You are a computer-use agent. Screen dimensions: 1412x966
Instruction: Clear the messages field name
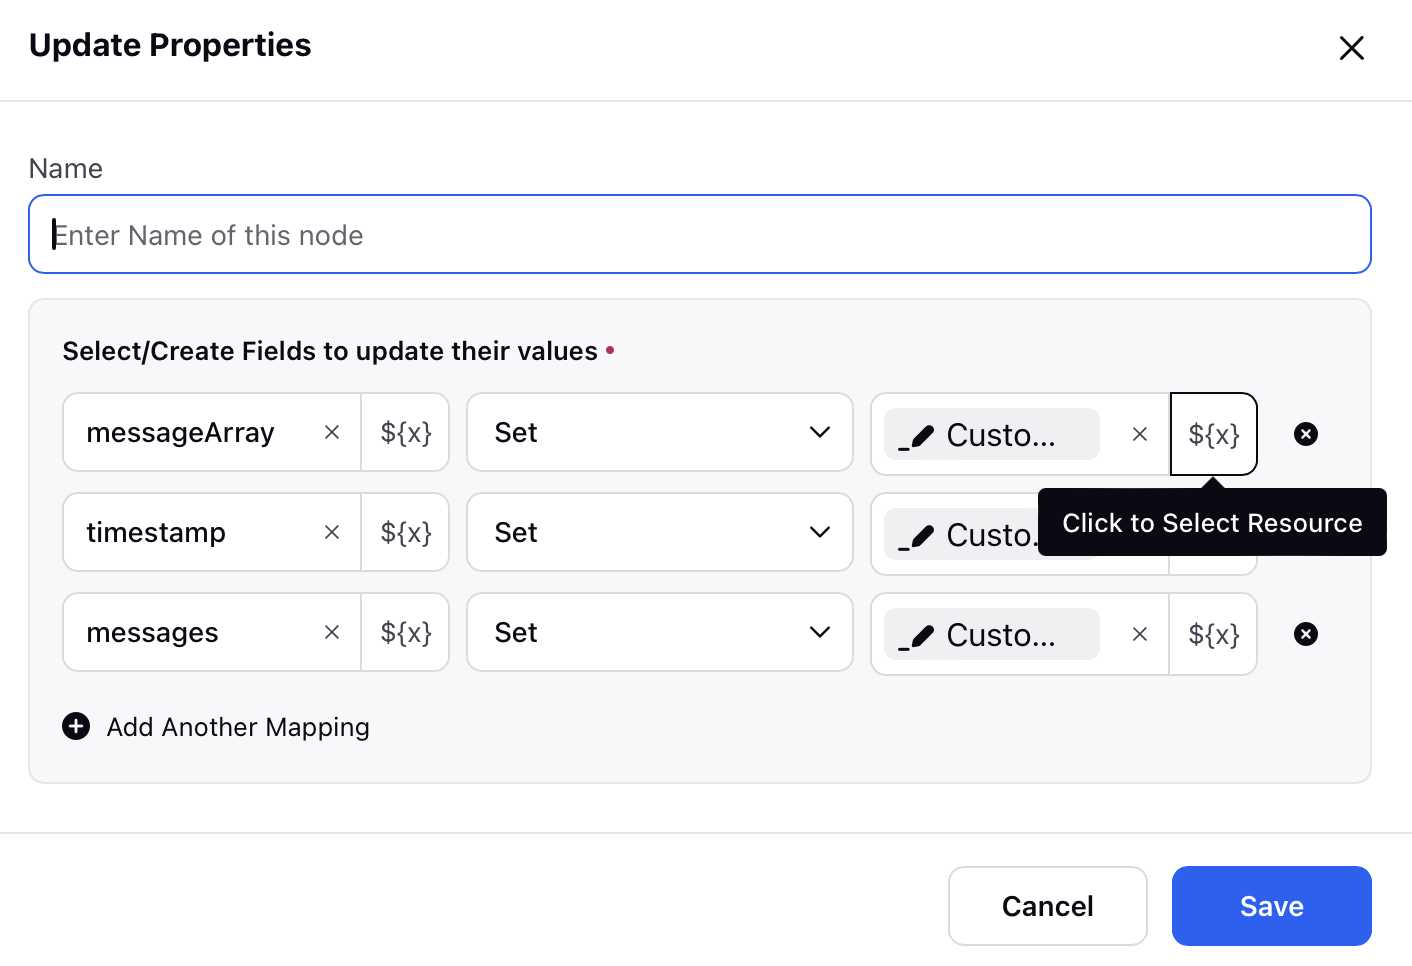pyautogui.click(x=332, y=632)
